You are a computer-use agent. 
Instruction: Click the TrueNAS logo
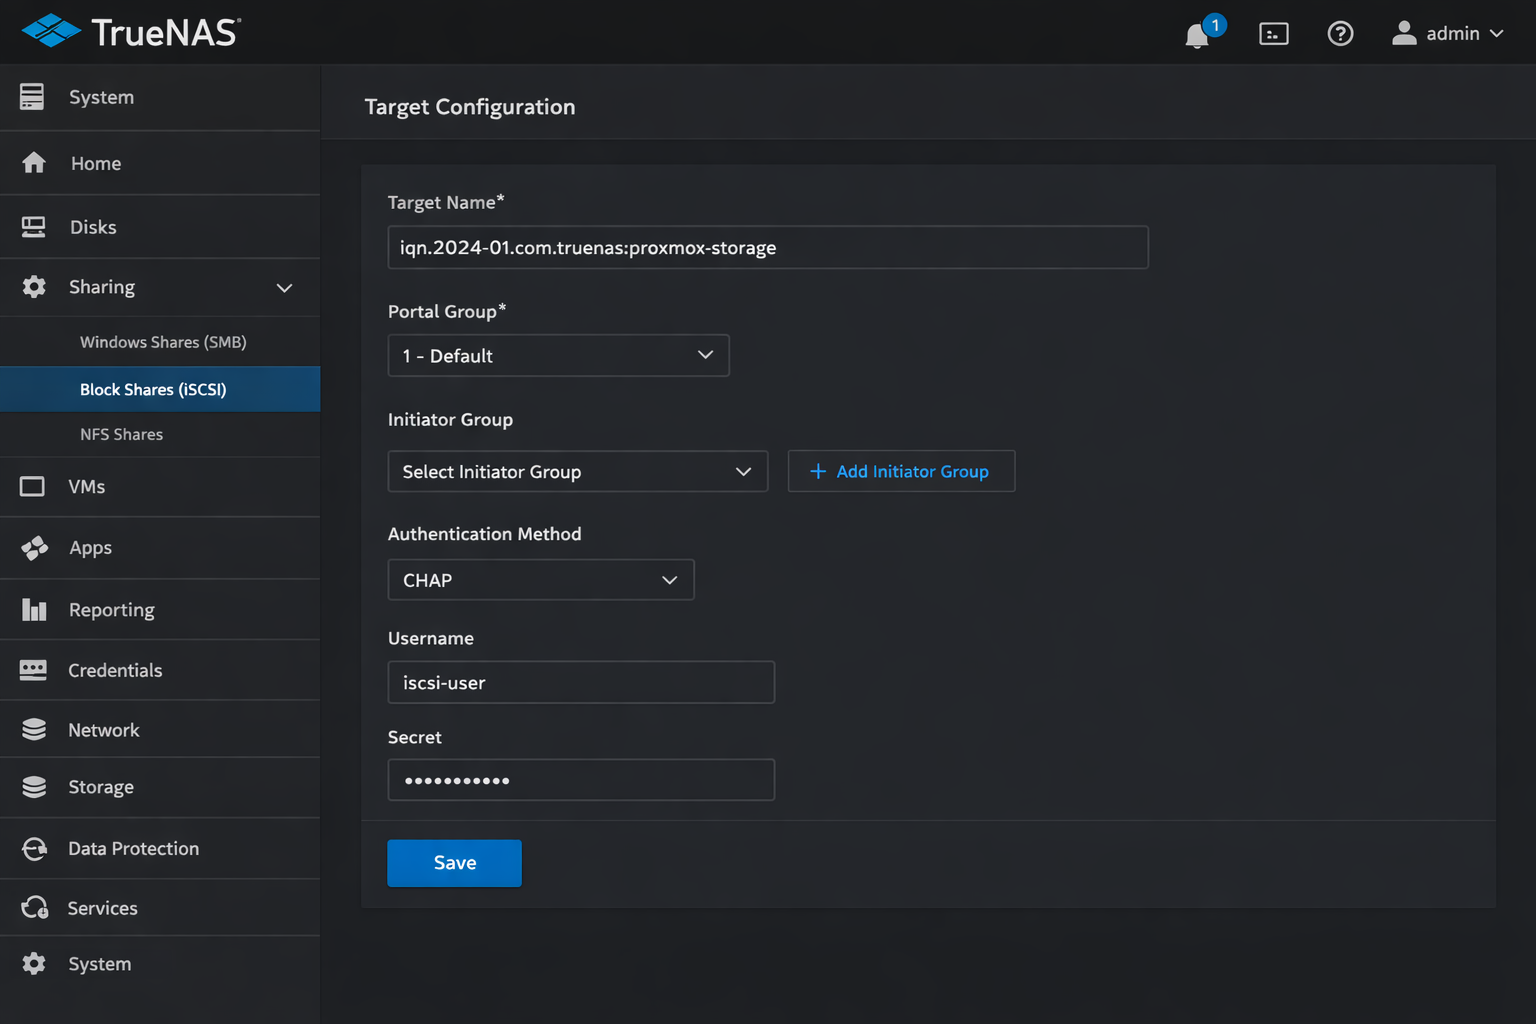[x=128, y=31]
